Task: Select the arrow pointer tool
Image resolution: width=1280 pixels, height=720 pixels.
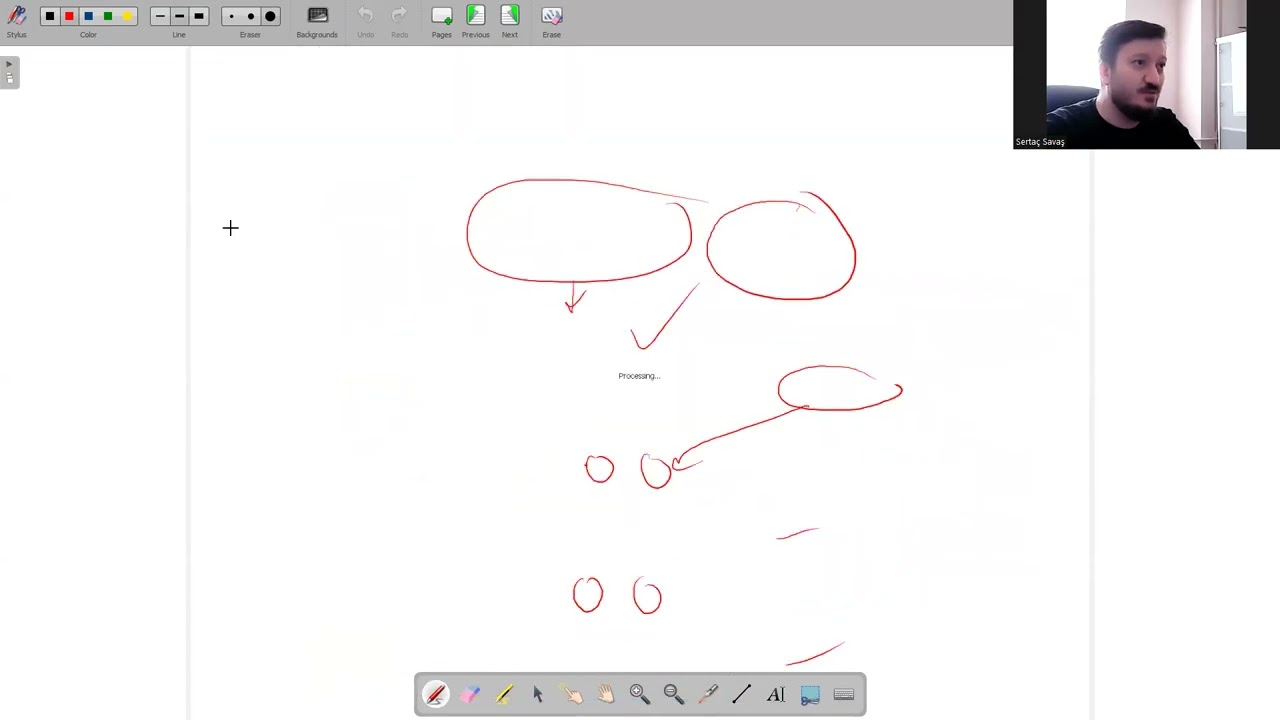Action: (538, 695)
